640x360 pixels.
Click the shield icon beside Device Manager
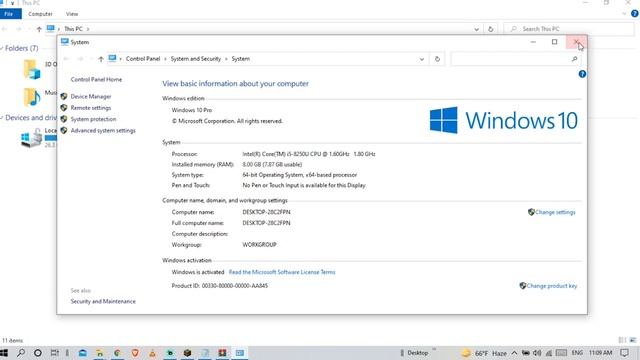pos(64,96)
